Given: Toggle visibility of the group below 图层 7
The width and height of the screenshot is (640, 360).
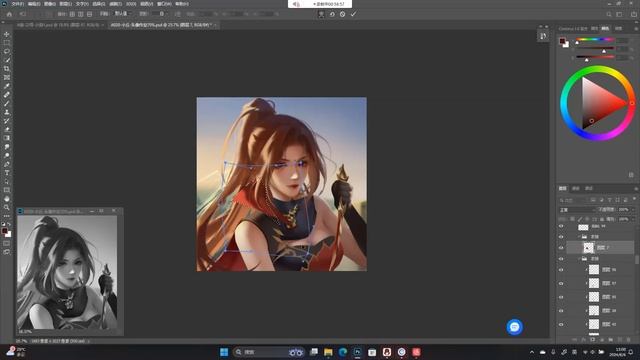Looking at the screenshot, I should pyautogui.click(x=561, y=259).
